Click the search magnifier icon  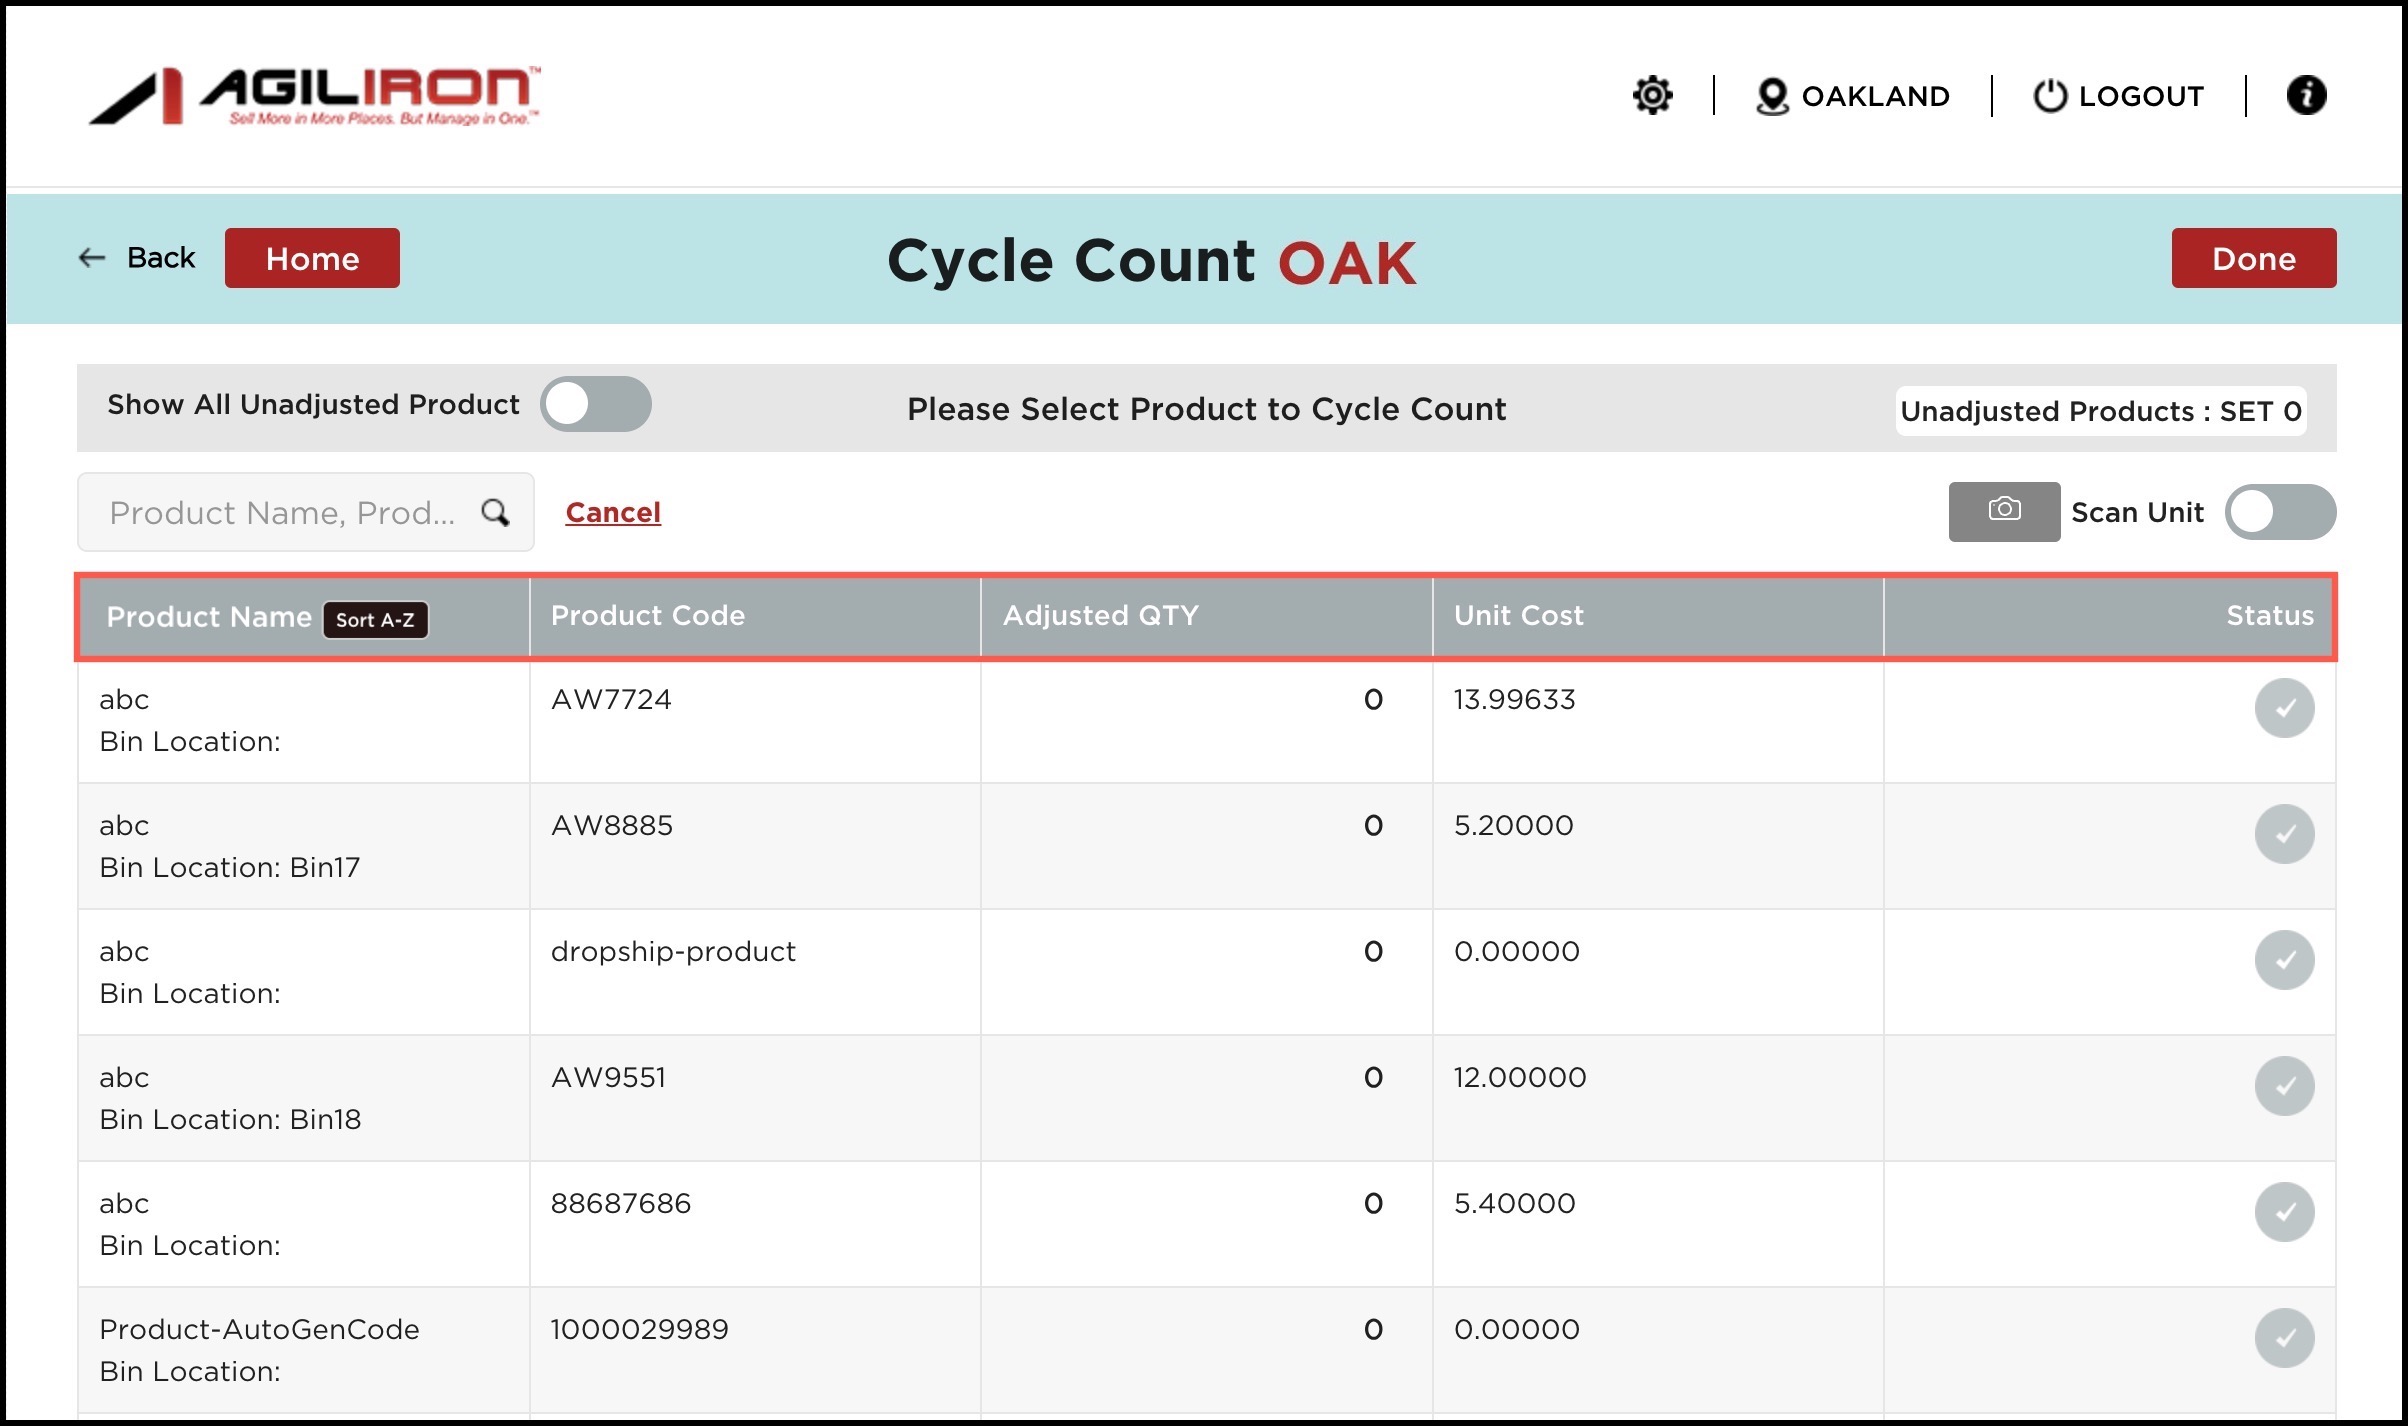pyautogui.click(x=495, y=512)
